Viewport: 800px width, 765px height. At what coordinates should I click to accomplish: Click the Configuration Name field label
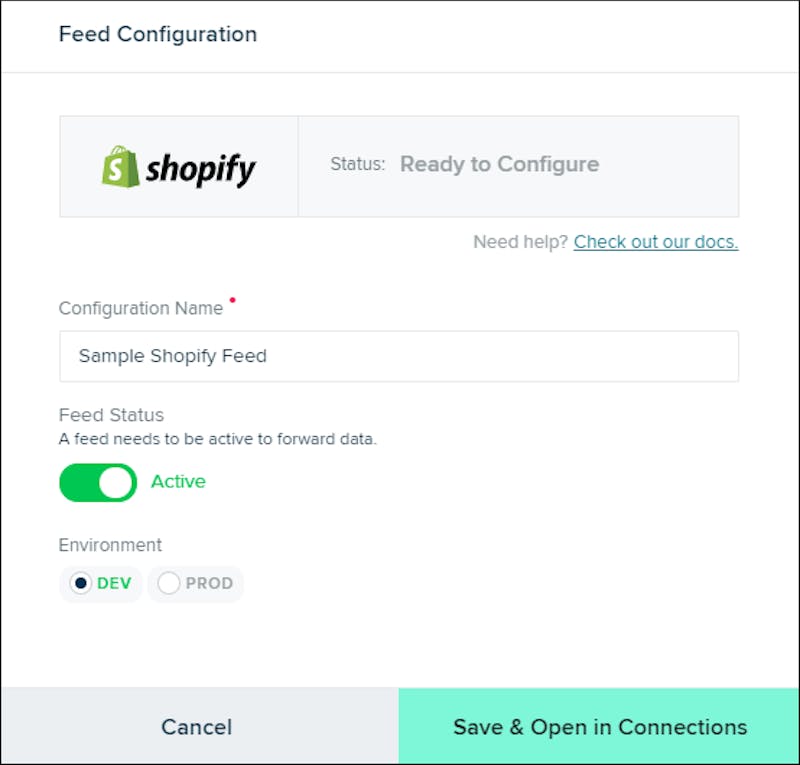click(141, 308)
